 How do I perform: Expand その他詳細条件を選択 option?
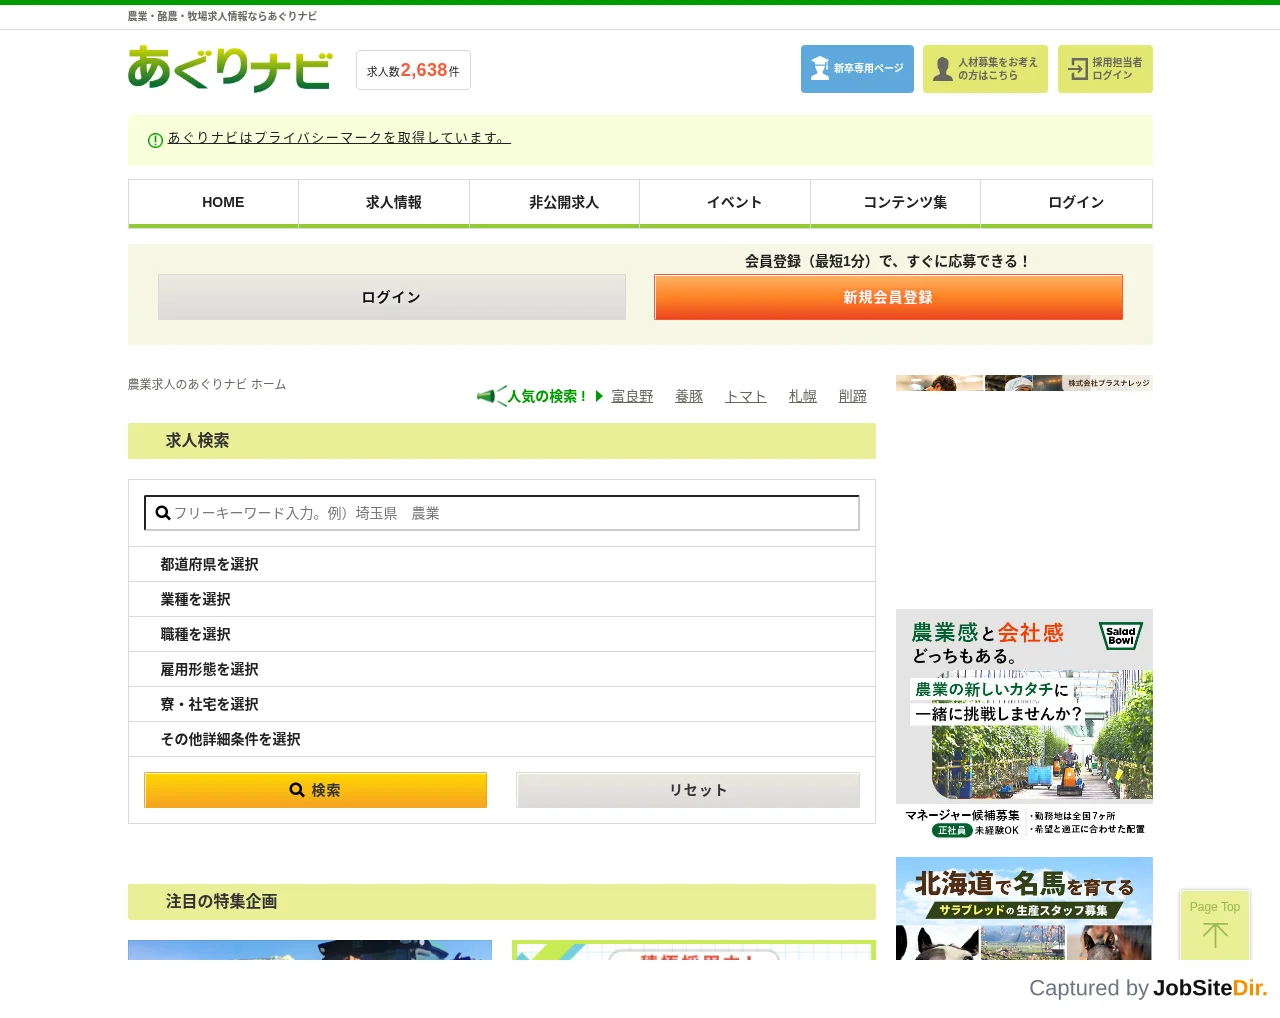point(502,739)
